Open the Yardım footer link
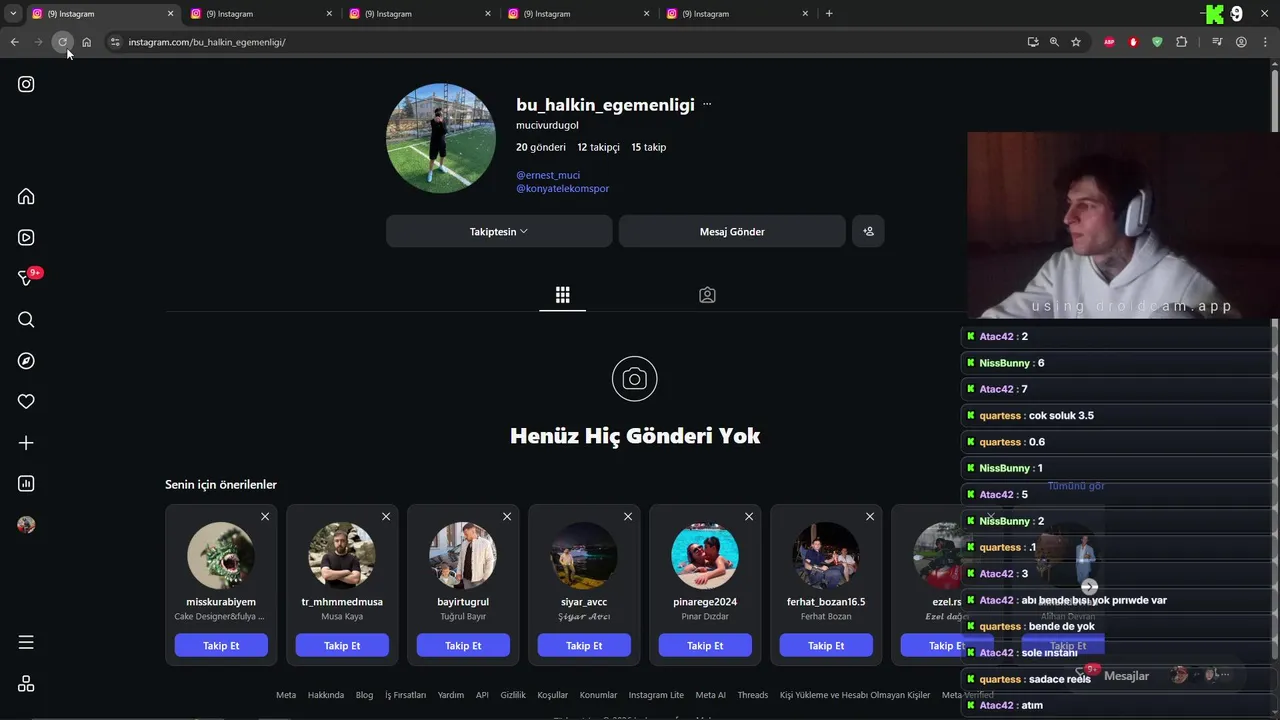The image size is (1280, 720). coord(451,695)
